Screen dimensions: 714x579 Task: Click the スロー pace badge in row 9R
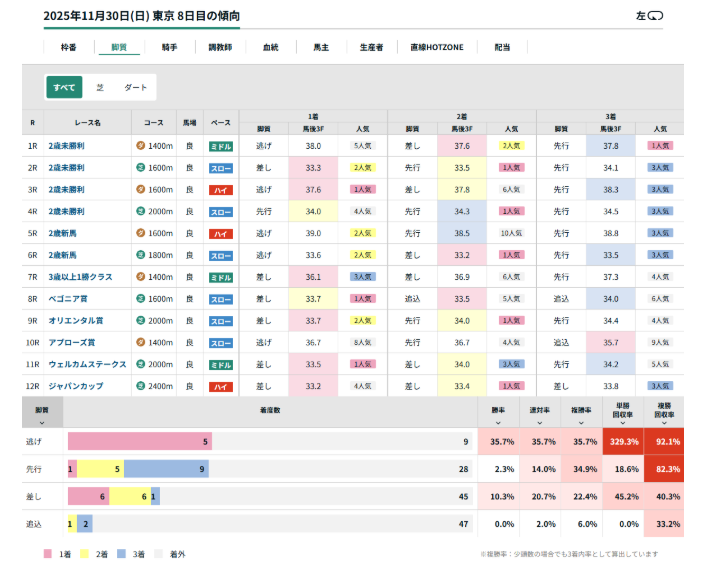tap(221, 321)
